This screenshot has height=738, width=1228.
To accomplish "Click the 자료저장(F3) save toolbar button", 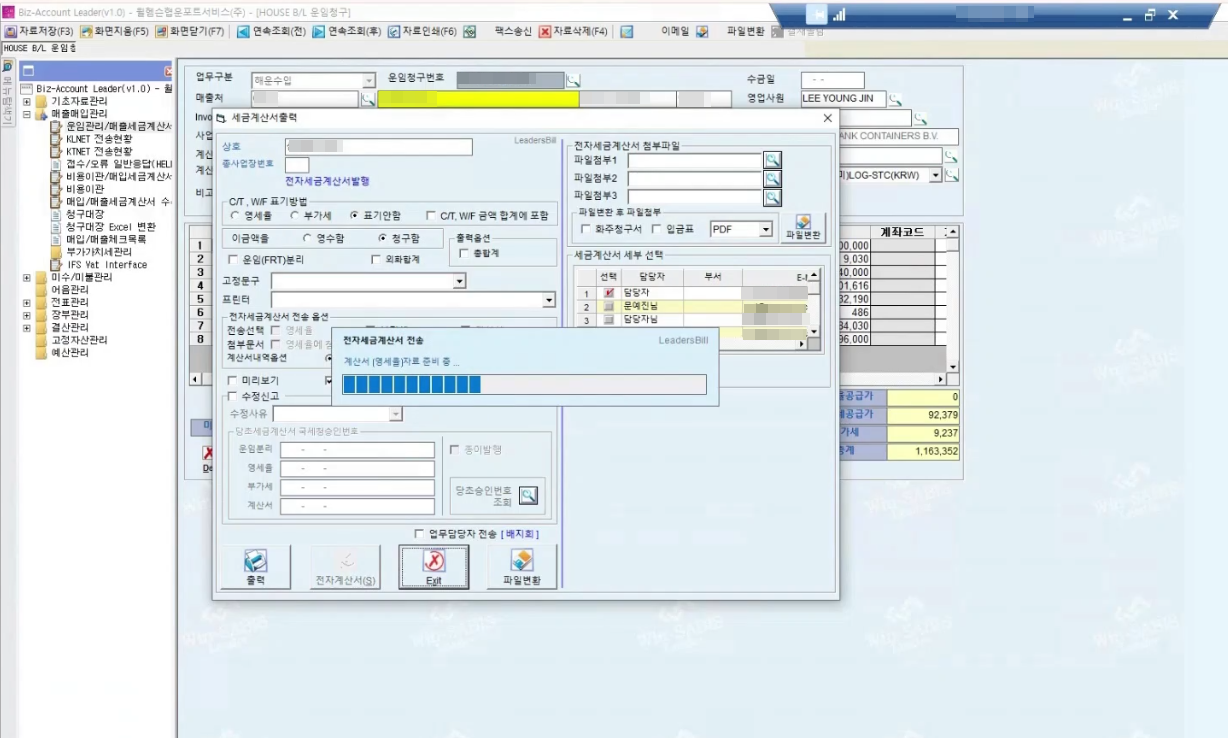I will click(x=38, y=31).
